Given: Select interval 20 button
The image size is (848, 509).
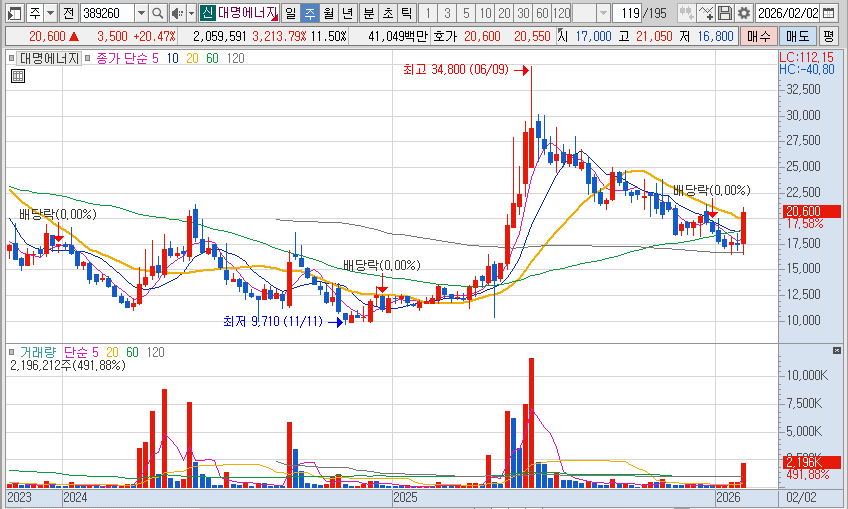Looking at the screenshot, I should 504,12.
